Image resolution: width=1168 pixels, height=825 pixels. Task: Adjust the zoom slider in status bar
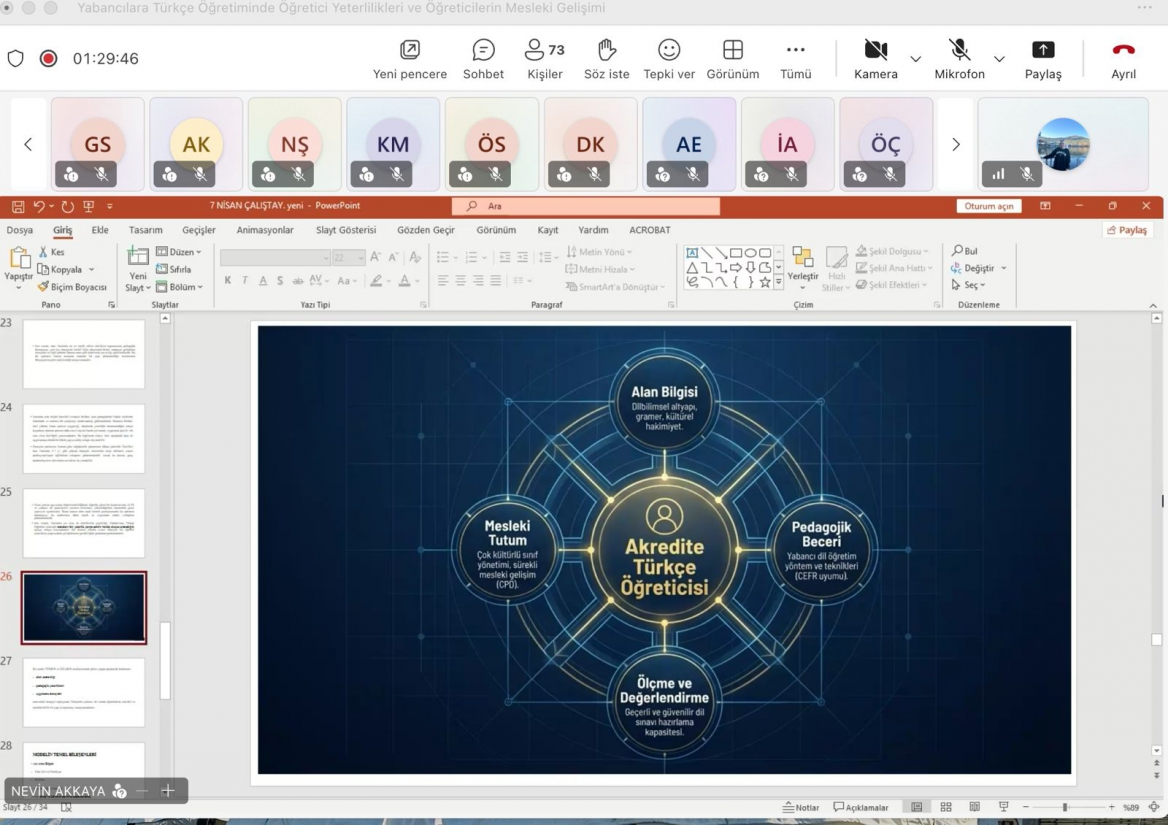click(1065, 807)
